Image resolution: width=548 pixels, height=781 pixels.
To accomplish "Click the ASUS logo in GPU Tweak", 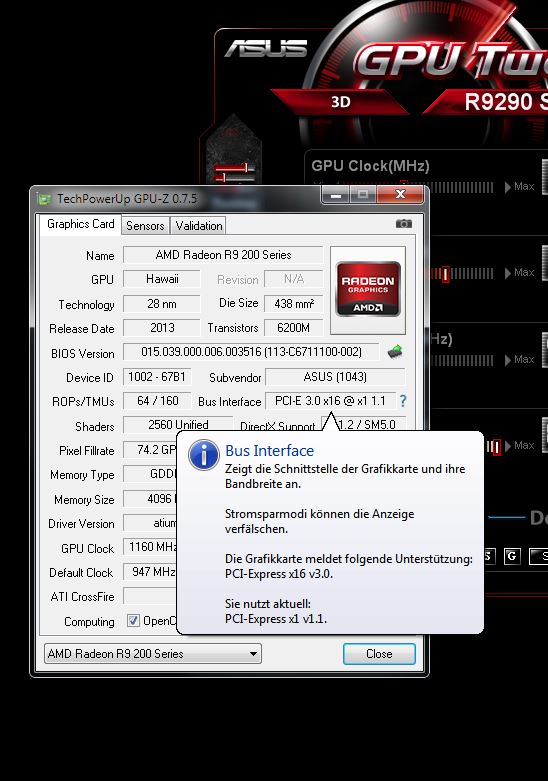I will tap(266, 49).
